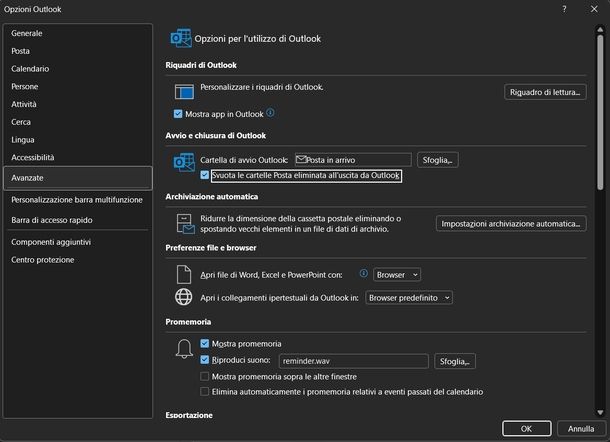The image size is (610, 442).
Task: Open the Browser predefinito dropdown
Action: pyautogui.click(x=409, y=298)
